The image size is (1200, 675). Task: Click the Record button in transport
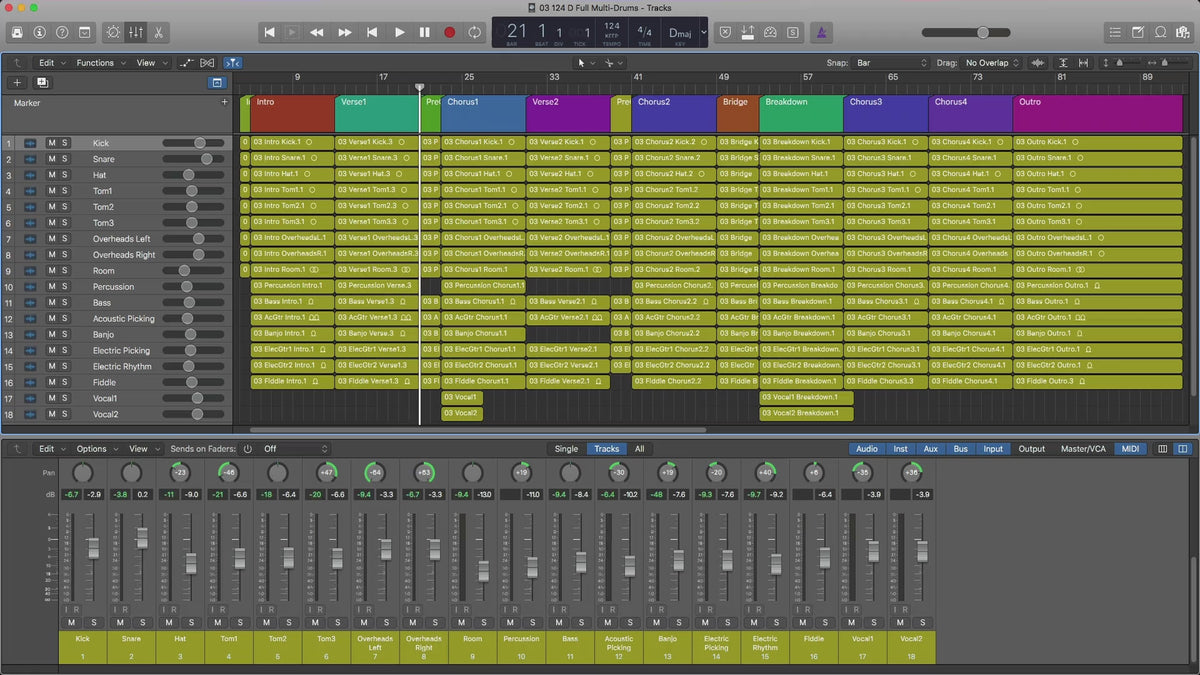[449, 32]
